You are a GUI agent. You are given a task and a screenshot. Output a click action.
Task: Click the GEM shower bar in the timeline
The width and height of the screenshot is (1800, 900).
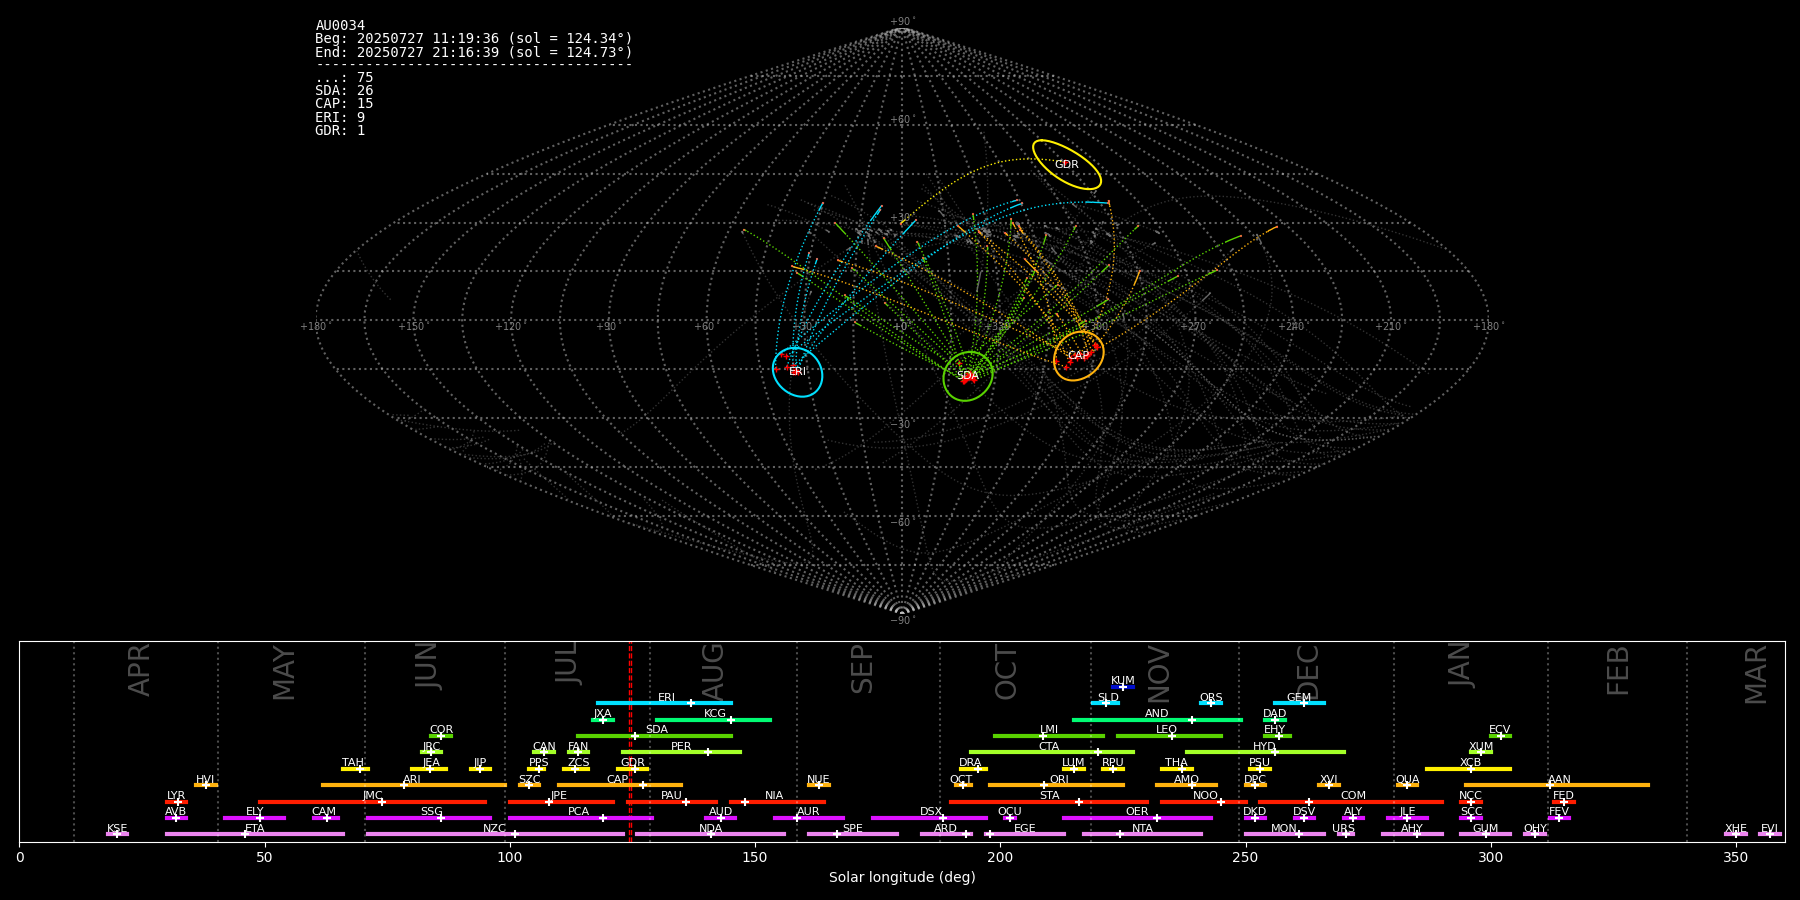tap(1299, 703)
